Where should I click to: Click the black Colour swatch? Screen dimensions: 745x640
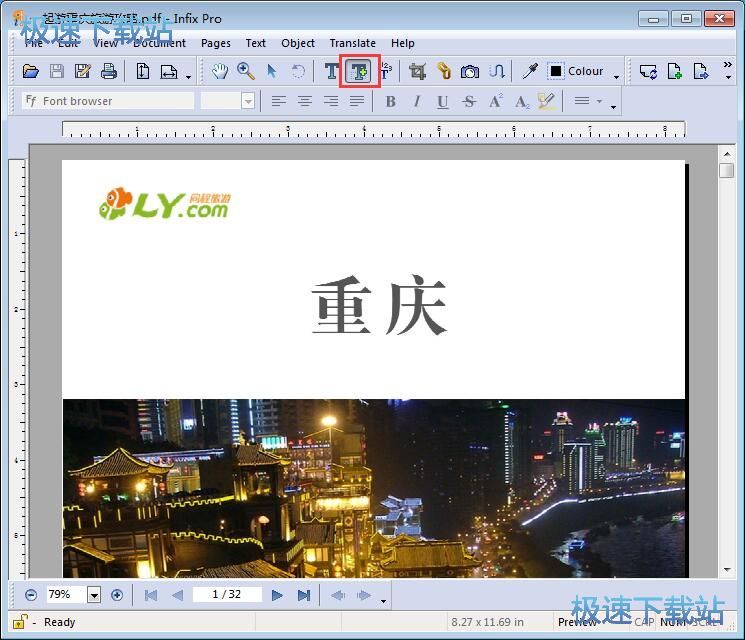coord(555,71)
